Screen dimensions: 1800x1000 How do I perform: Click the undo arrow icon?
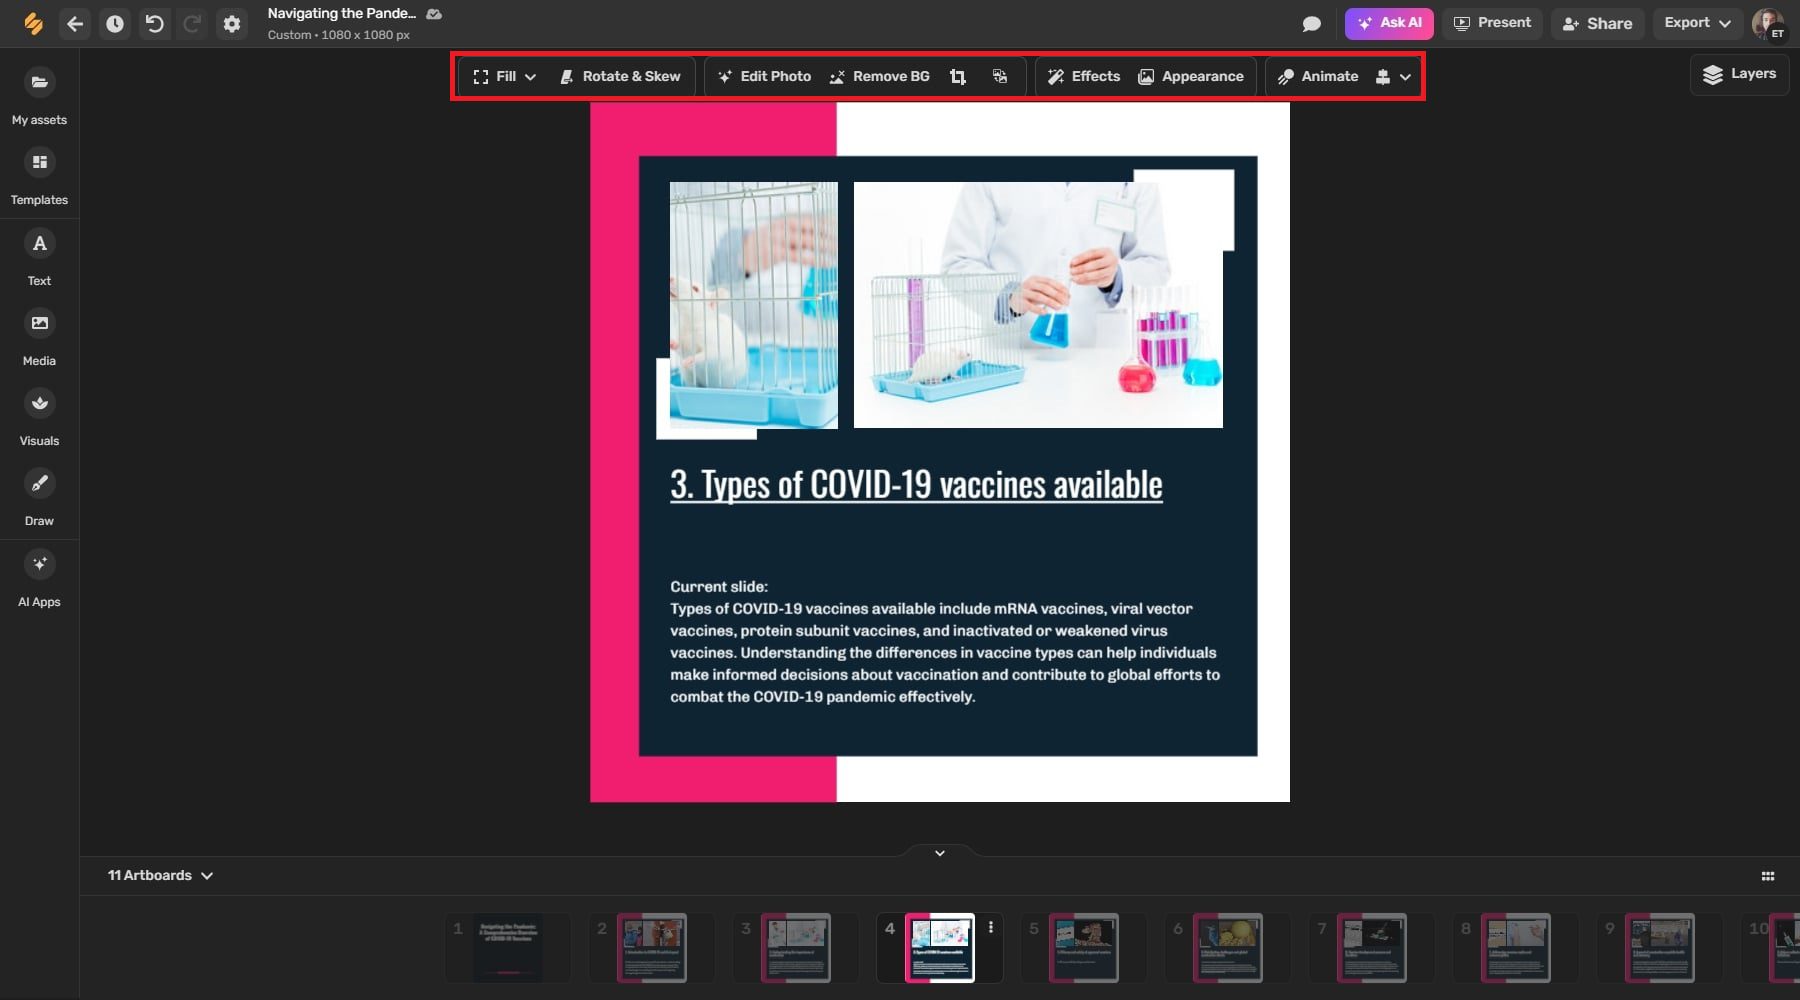point(154,24)
